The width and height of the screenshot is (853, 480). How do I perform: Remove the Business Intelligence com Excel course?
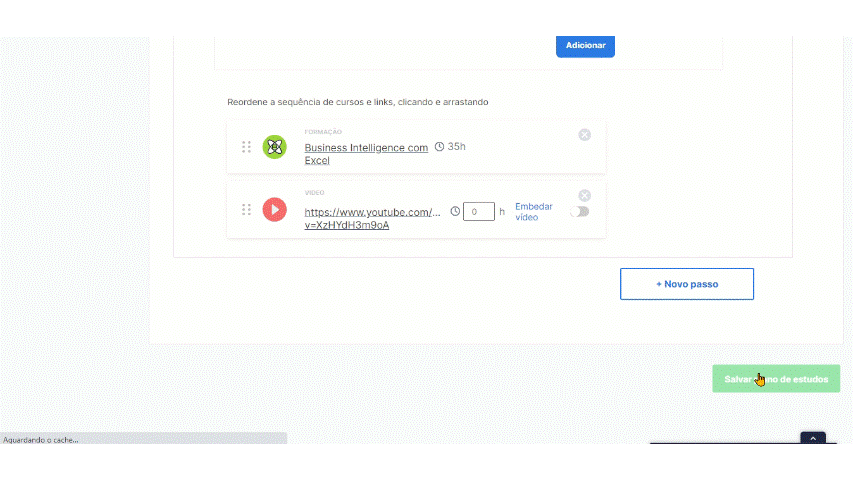585,135
